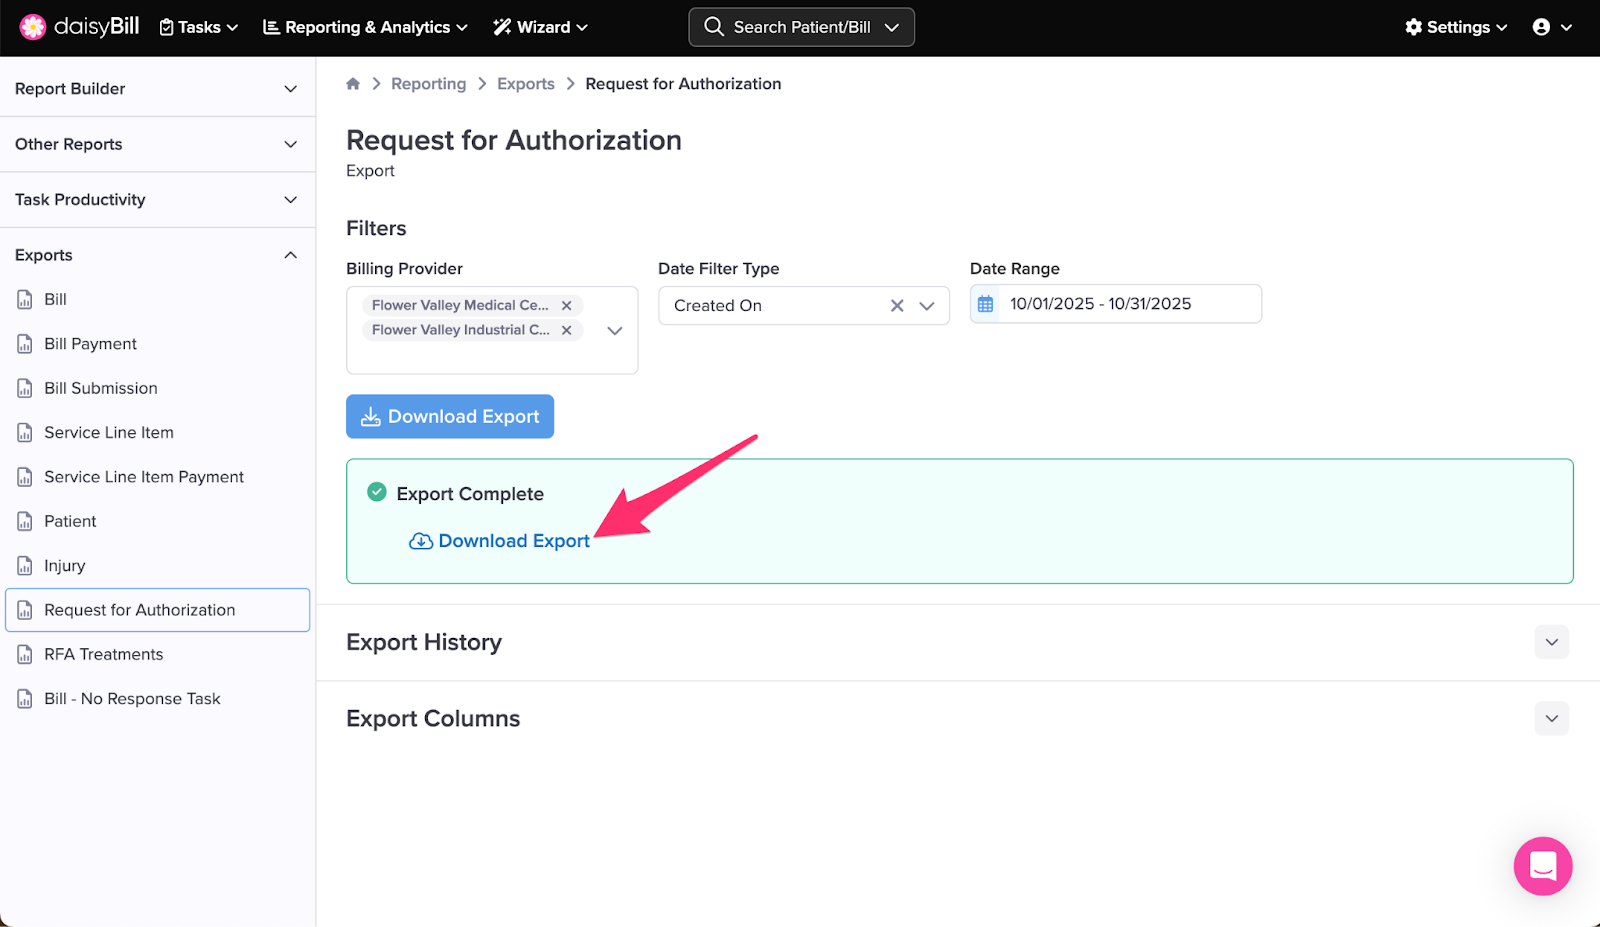Screen dimensions: 1600x927
Task: Open the user account icon menu
Action: [1551, 27]
